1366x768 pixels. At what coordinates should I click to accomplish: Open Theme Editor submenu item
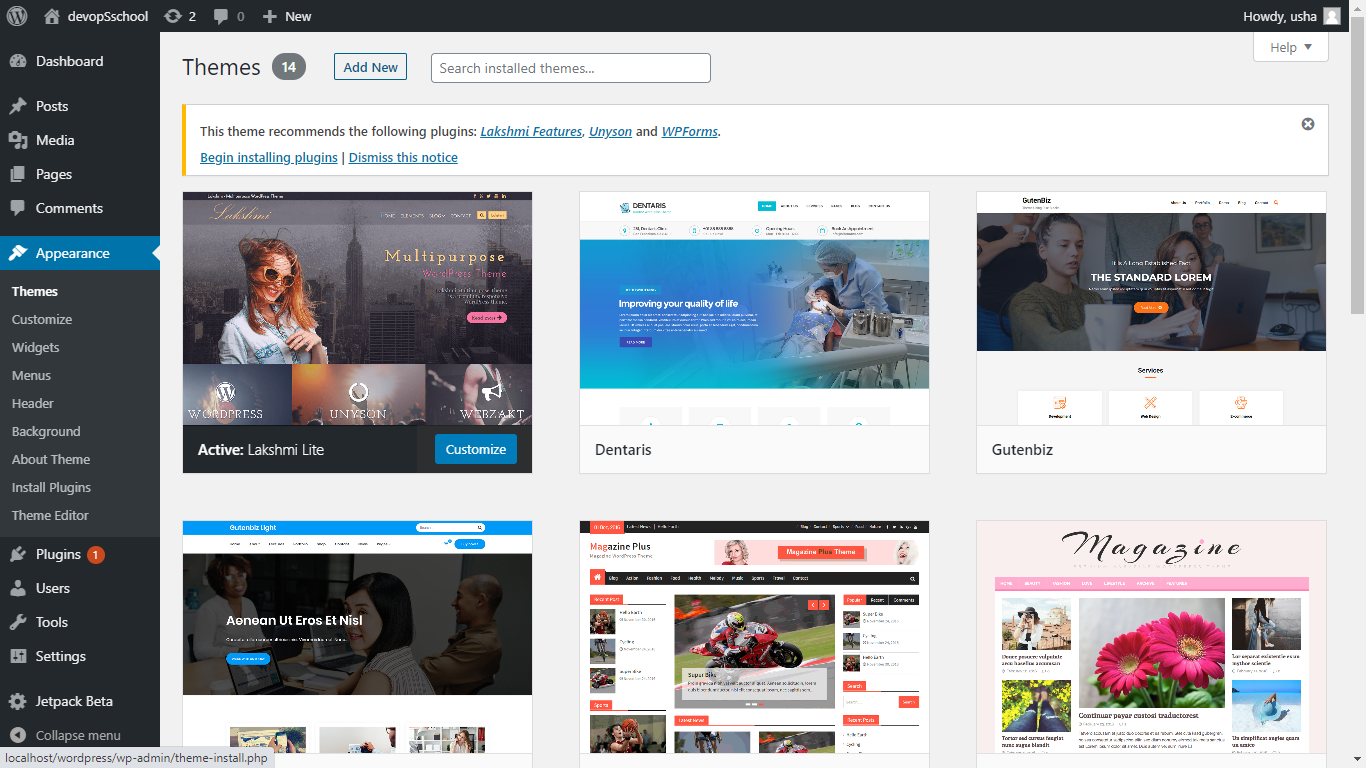(50, 515)
